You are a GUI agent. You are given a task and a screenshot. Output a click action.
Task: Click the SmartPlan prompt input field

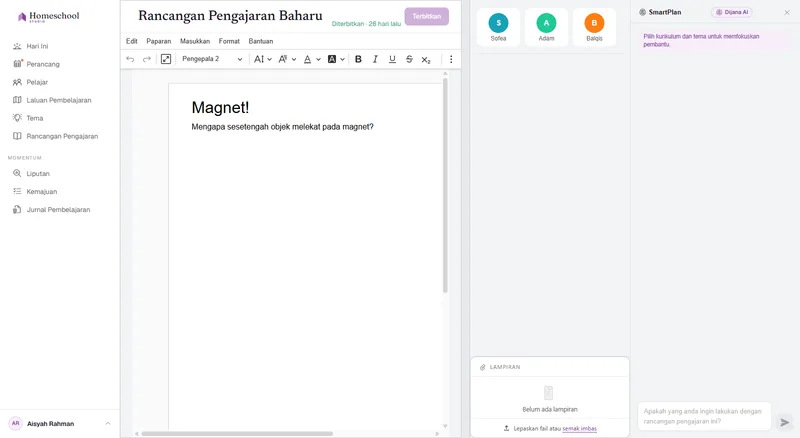coord(704,416)
